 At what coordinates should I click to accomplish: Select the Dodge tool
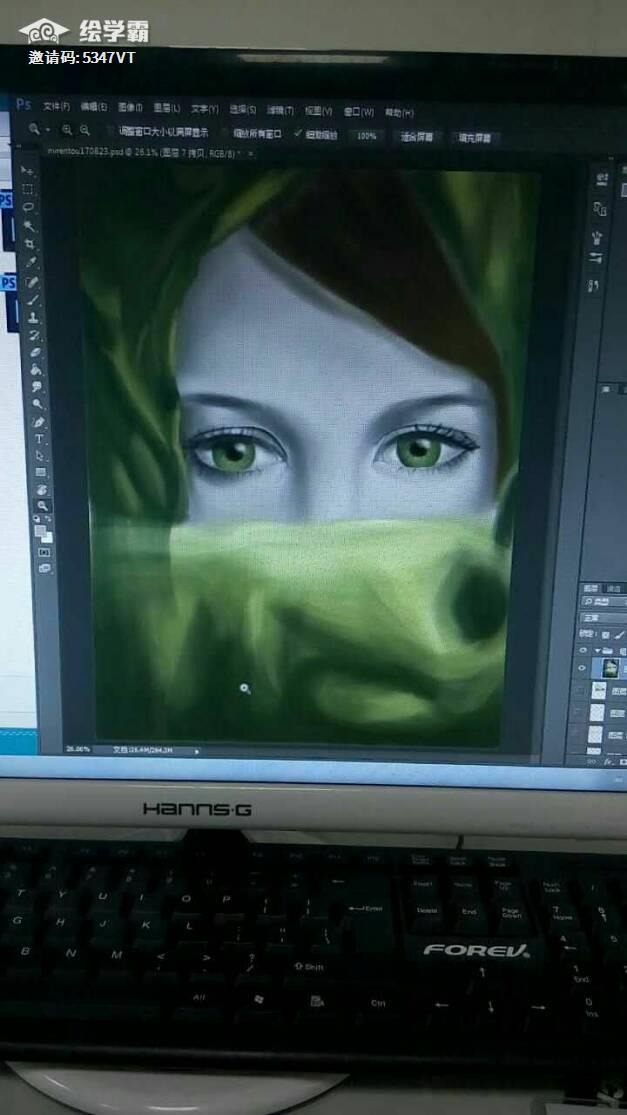point(37,404)
